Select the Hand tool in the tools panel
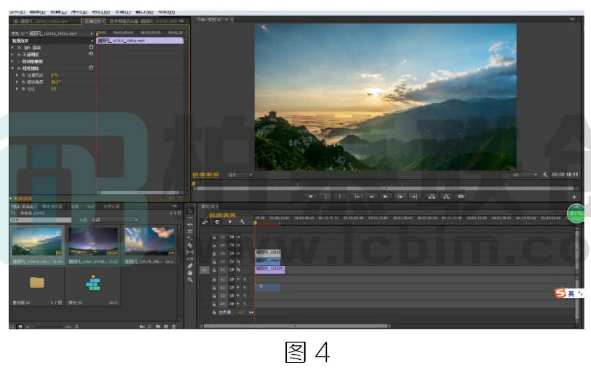The width and height of the screenshot is (591, 374). pyautogui.click(x=190, y=273)
